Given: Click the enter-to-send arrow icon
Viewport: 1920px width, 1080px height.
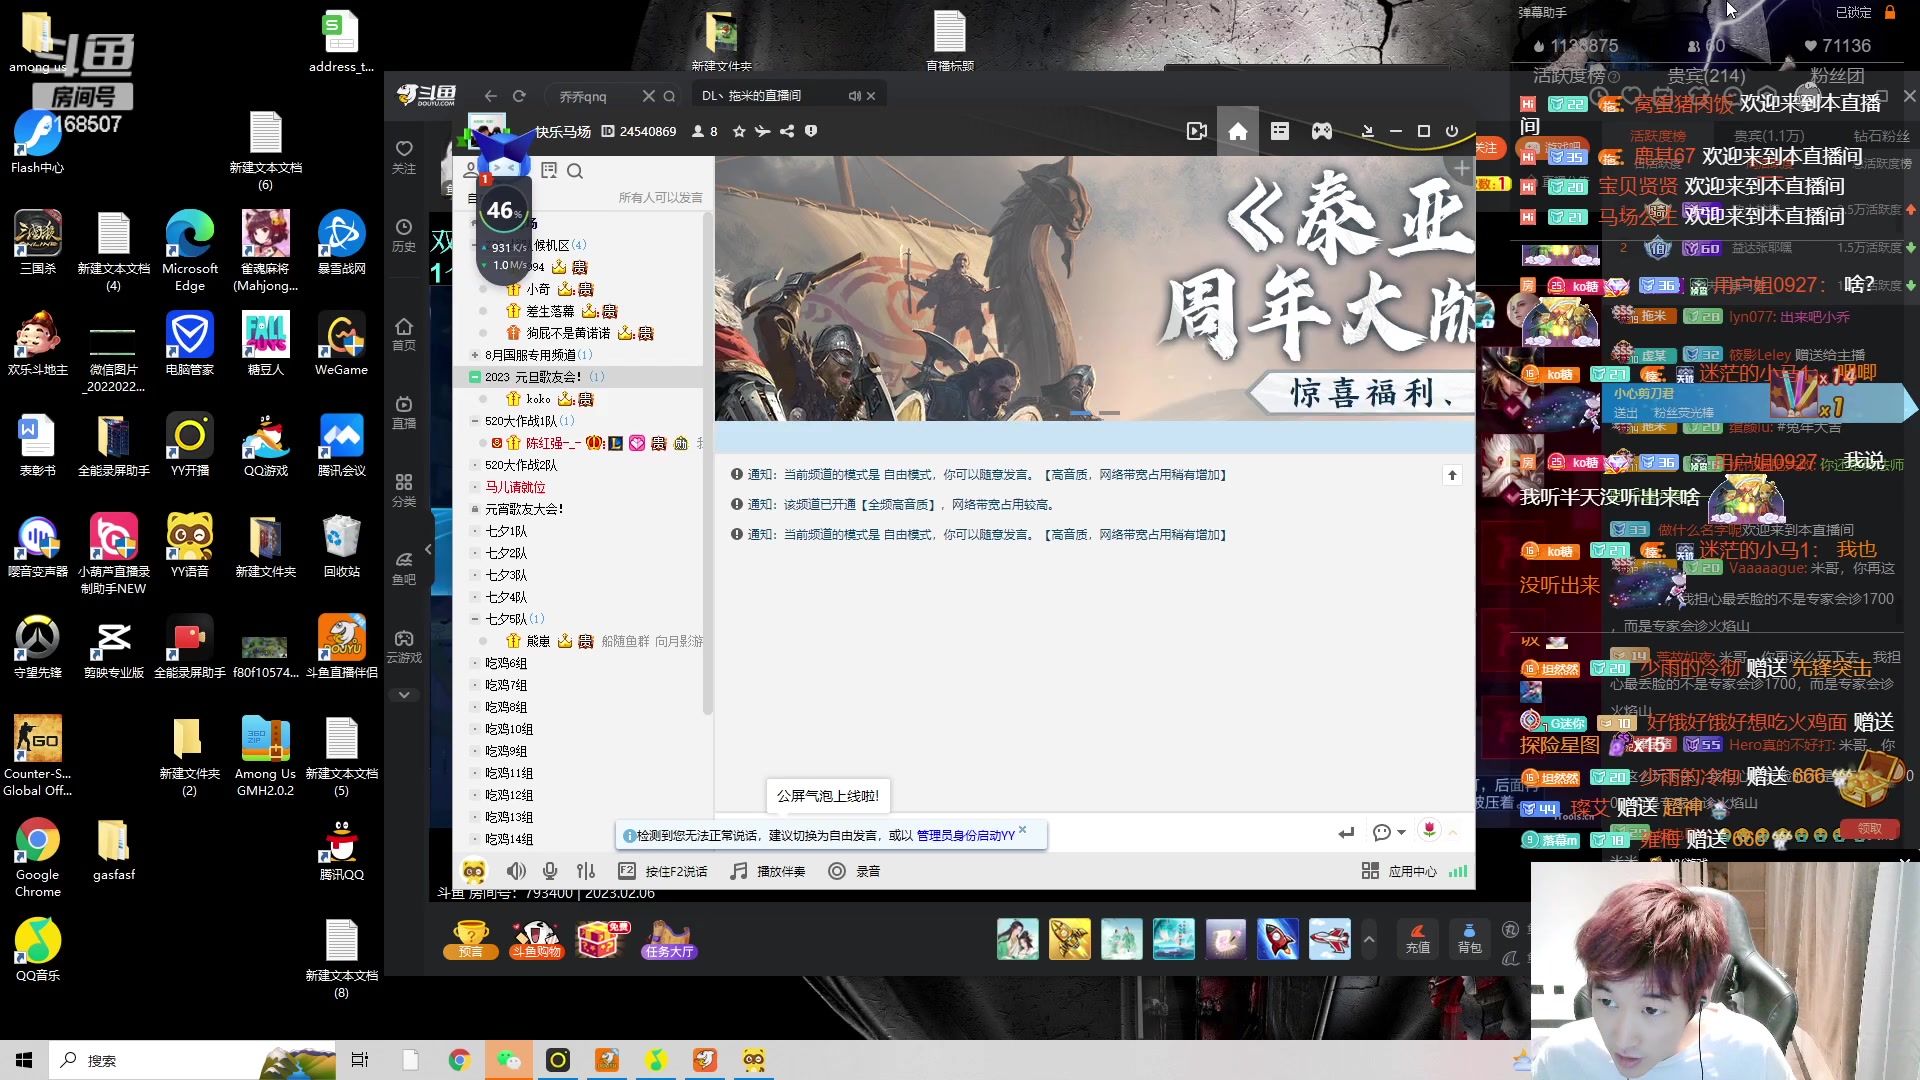Looking at the screenshot, I should (x=1346, y=832).
